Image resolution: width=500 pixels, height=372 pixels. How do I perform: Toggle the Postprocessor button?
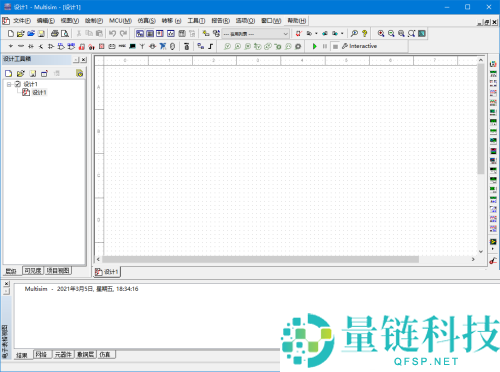(x=182, y=33)
